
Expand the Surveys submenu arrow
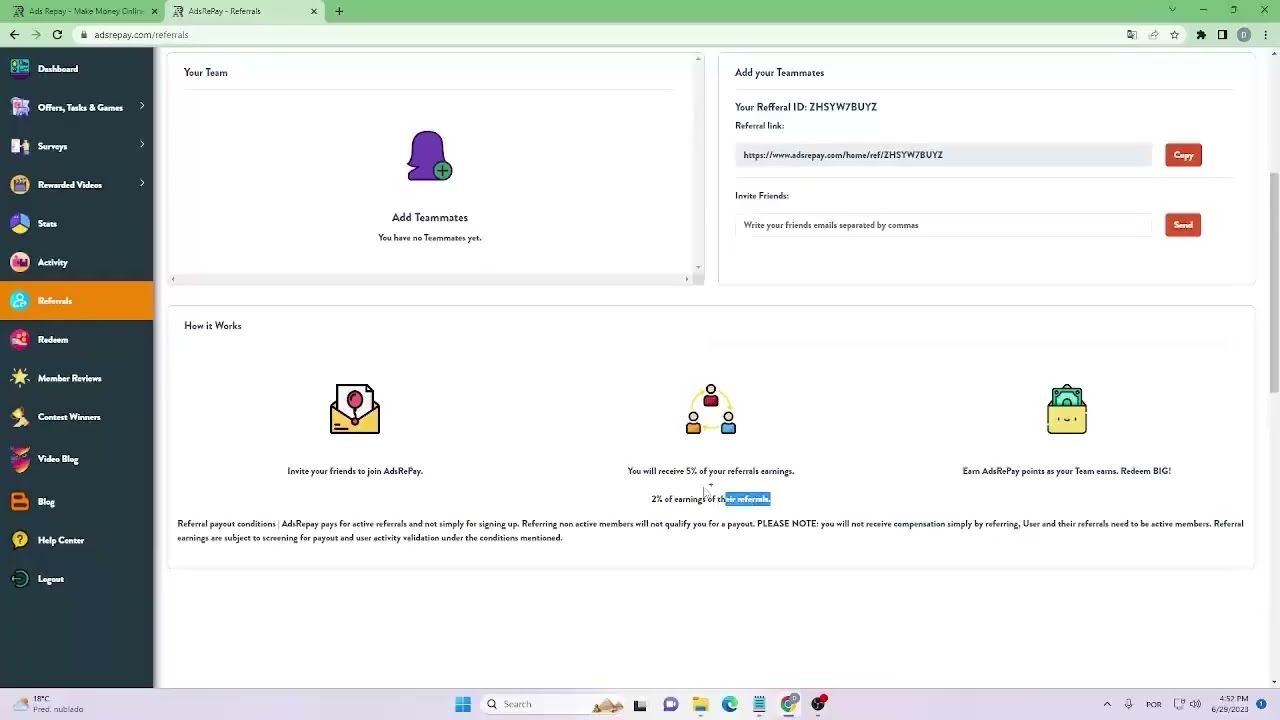pos(142,145)
